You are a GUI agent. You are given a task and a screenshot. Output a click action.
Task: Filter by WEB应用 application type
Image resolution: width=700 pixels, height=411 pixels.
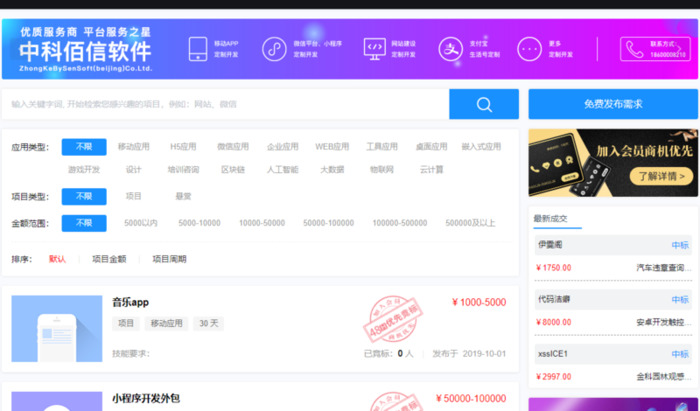[x=332, y=147]
